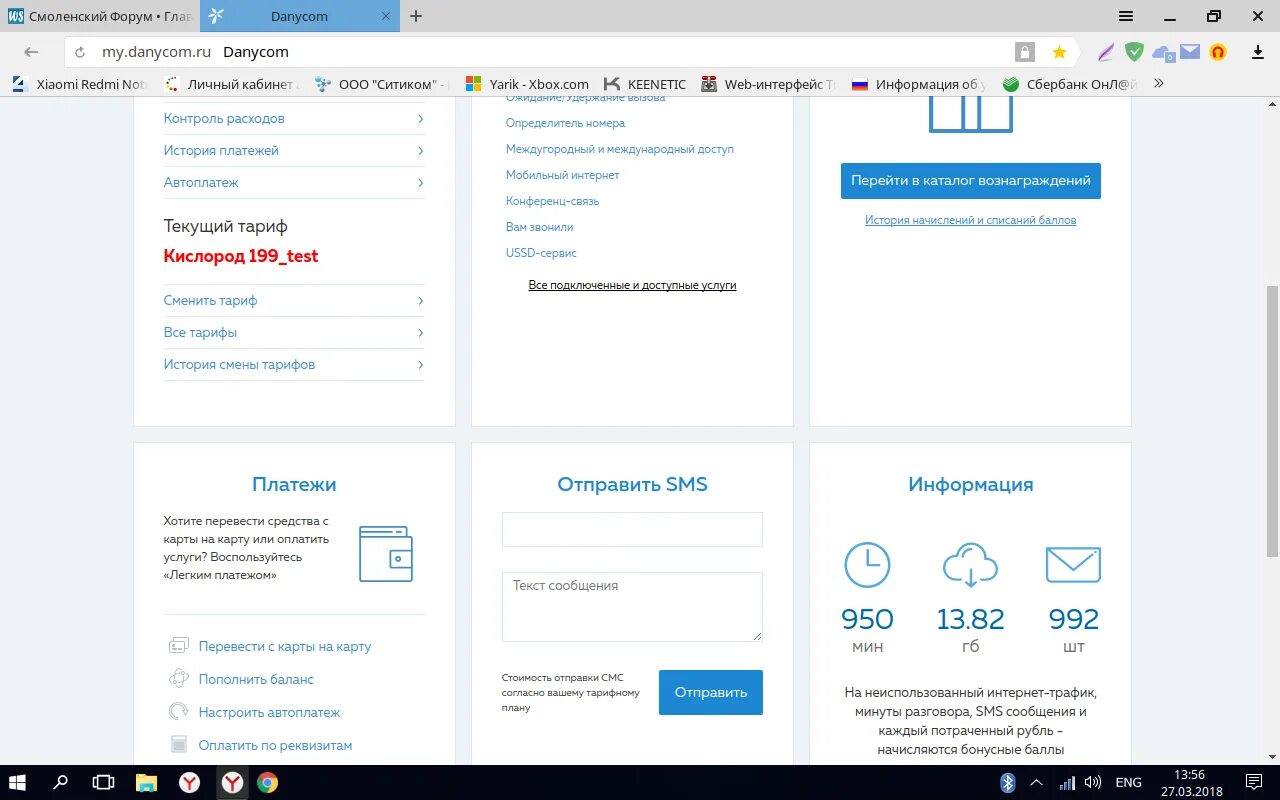The height and width of the screenshot is (800, 1280).
Task: Open the taskbar search magnifier
Action: point(61,782)
